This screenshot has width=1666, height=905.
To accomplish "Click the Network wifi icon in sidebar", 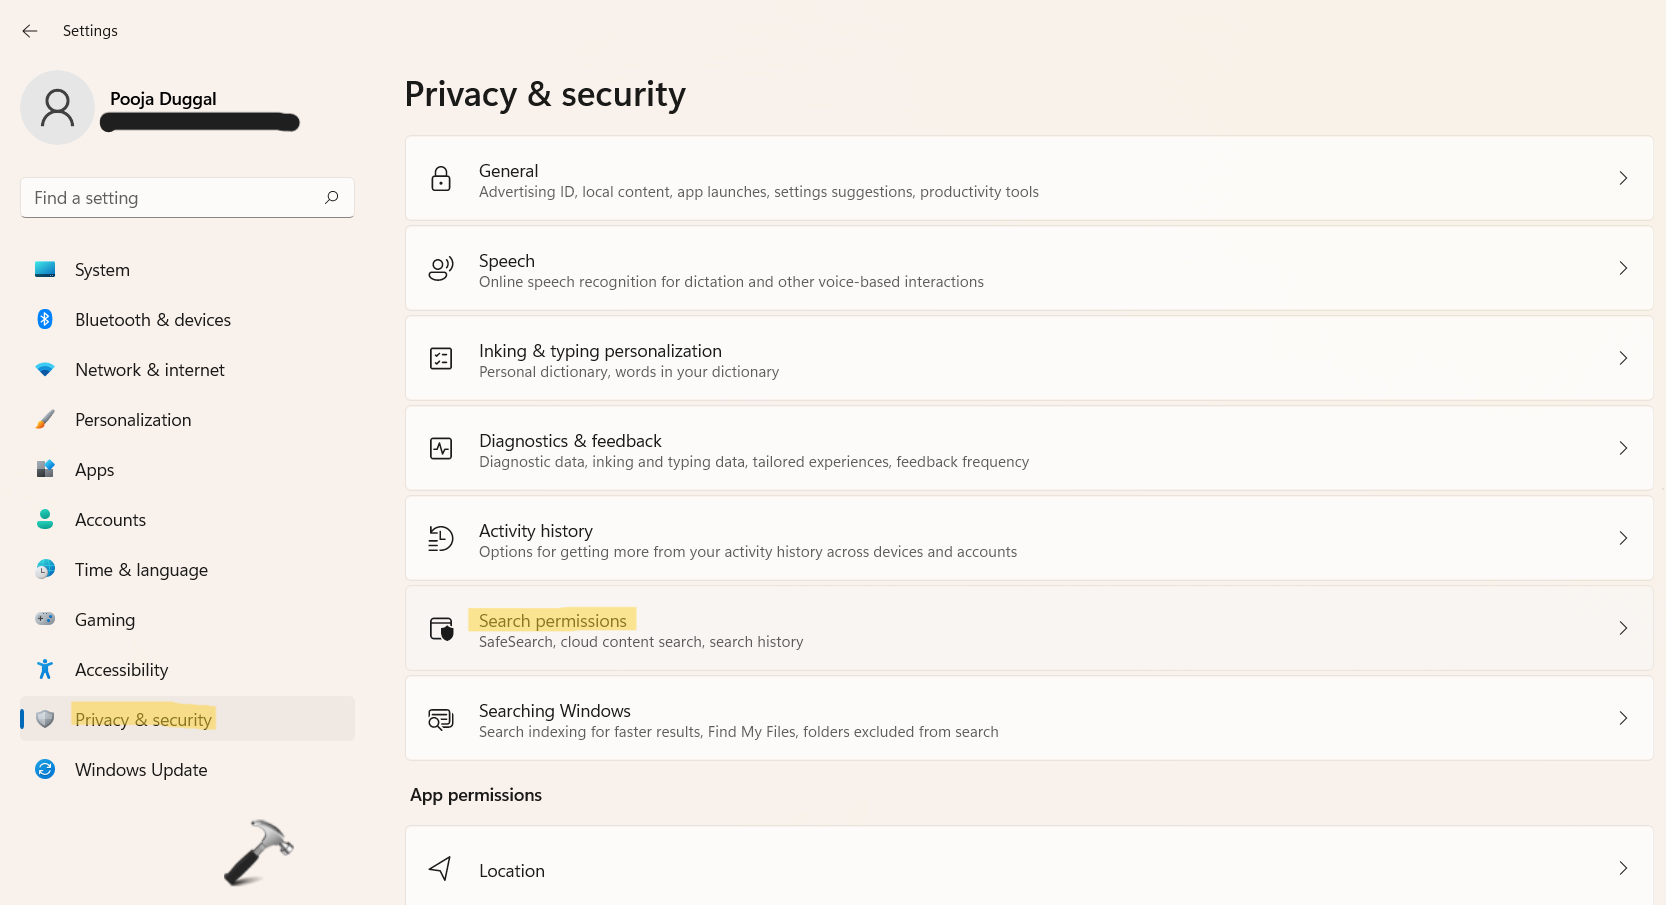I will tap(45, 369).
